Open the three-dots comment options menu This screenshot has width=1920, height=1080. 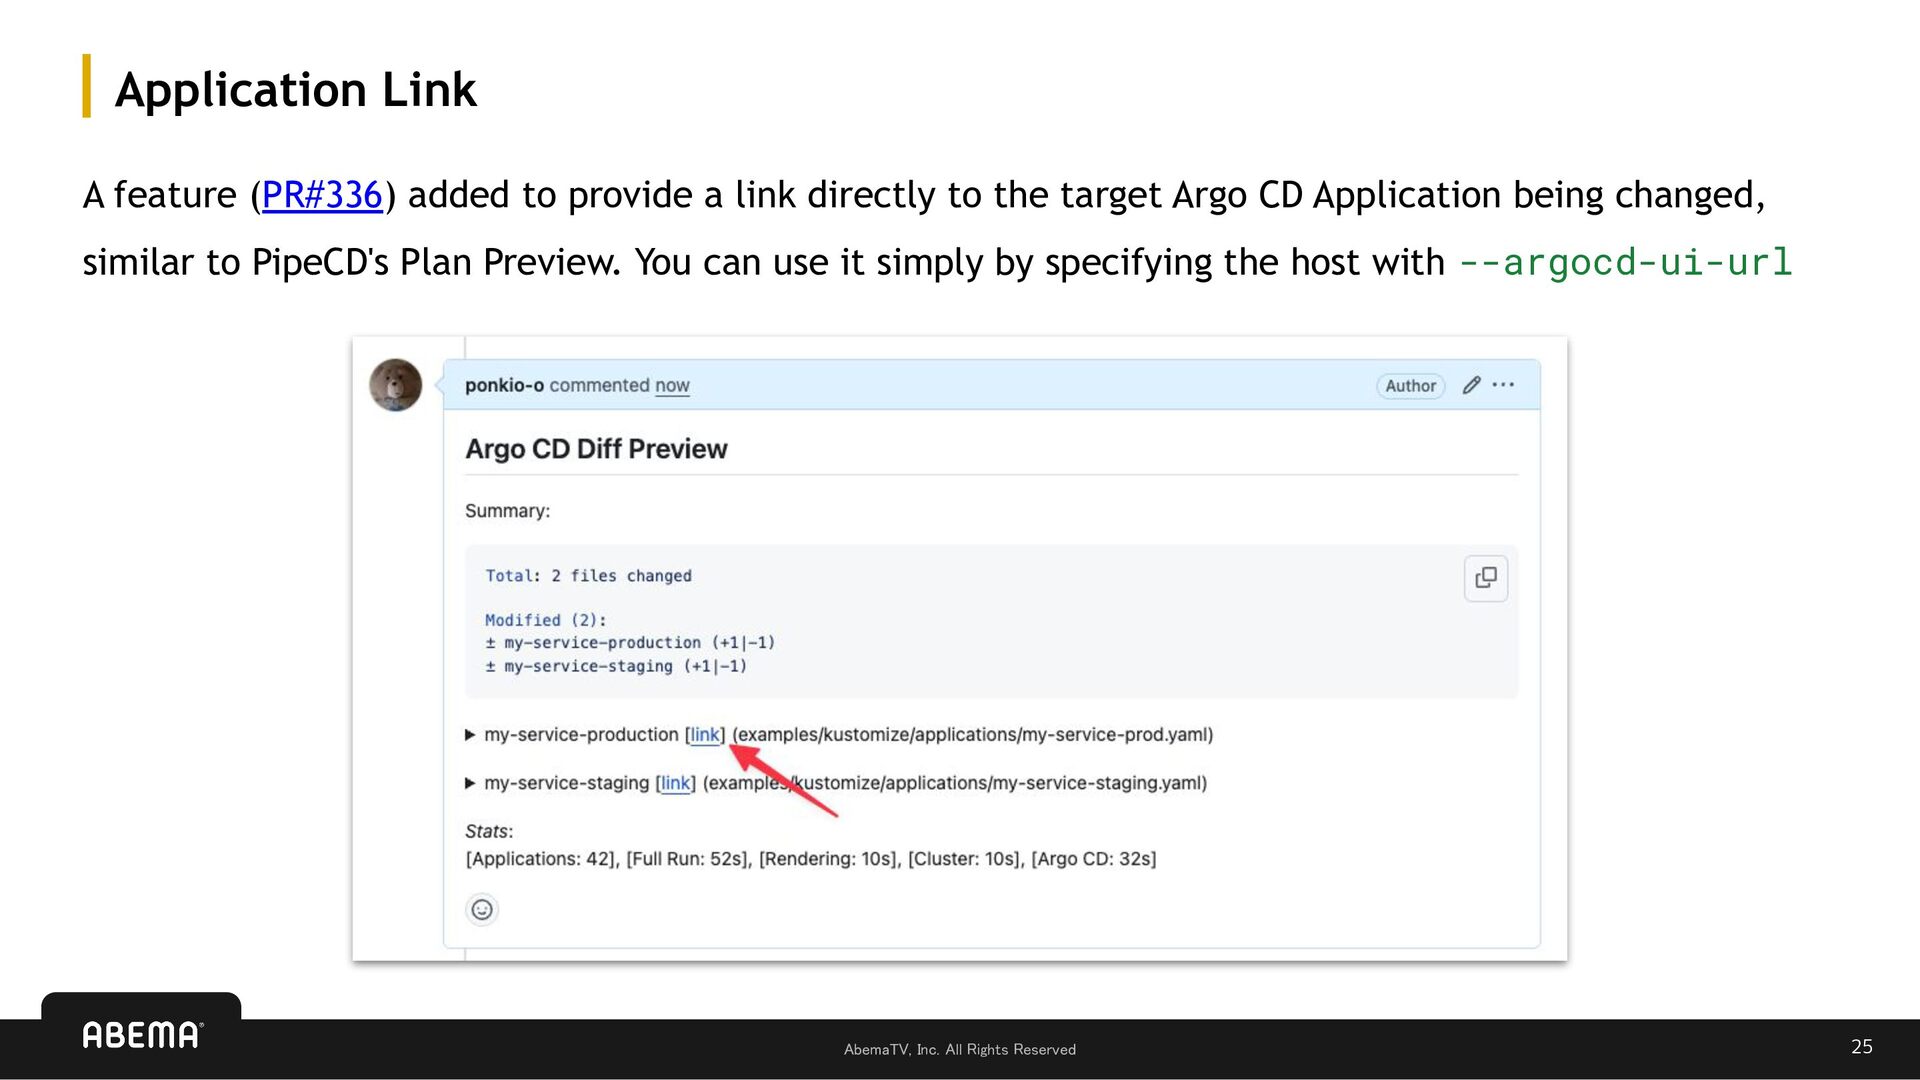tap(1503, 385)
